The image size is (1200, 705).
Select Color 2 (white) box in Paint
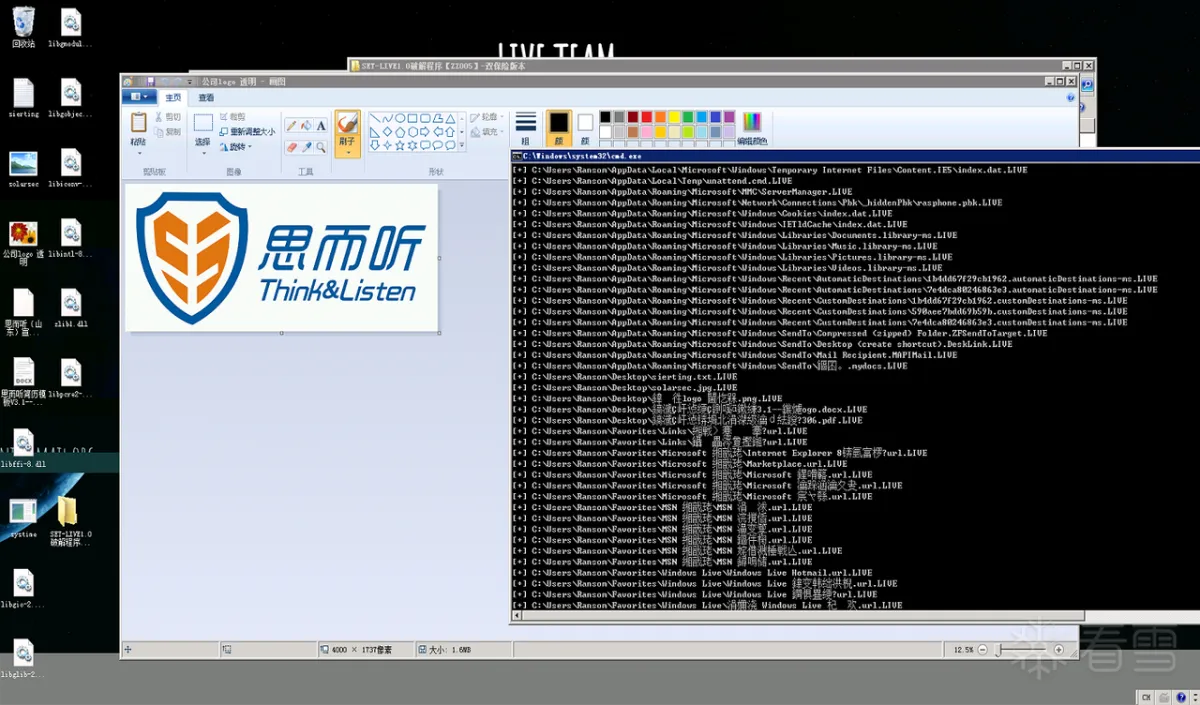point(585,122)
